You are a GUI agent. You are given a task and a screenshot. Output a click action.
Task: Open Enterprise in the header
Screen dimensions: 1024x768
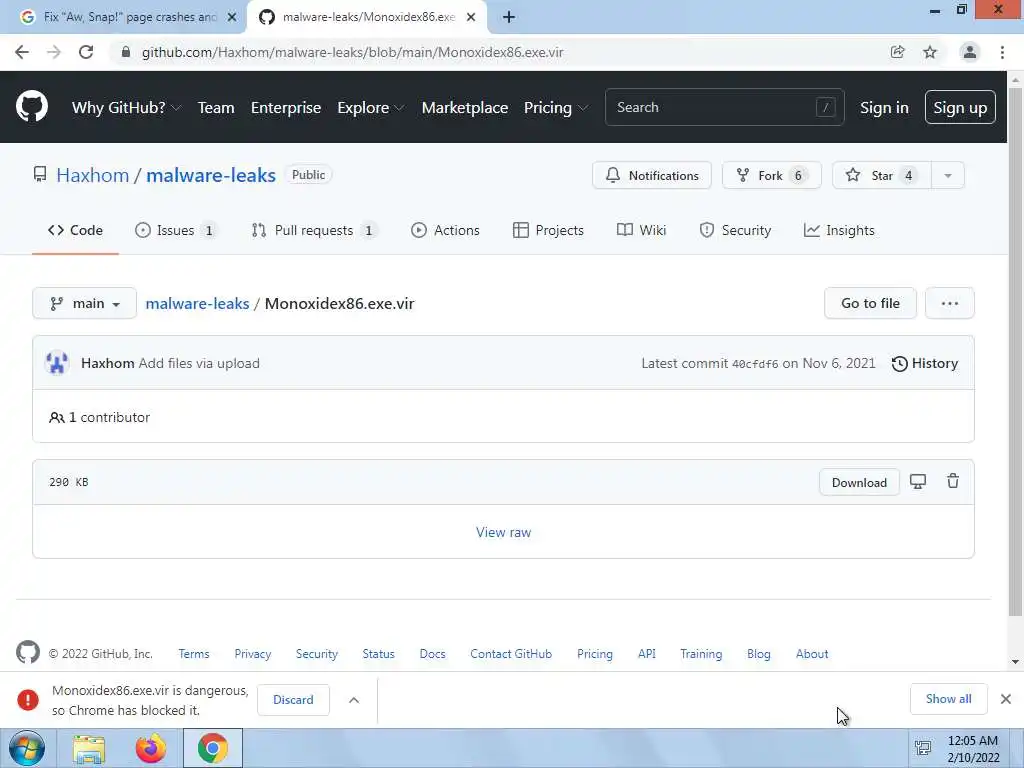(286, 107)
